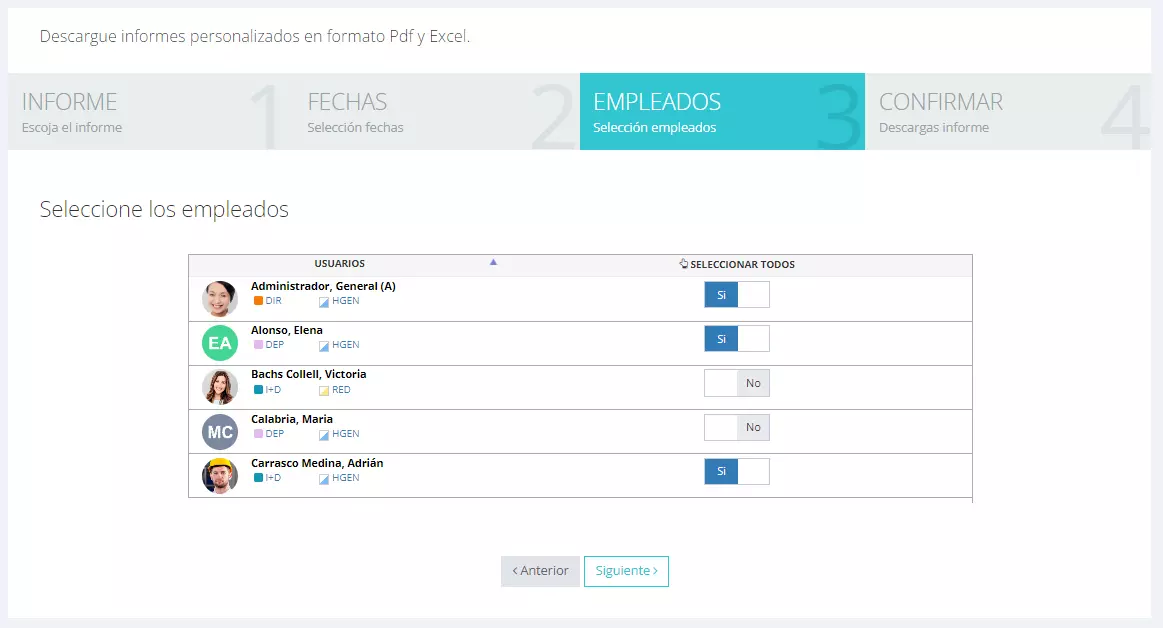1163x628 pixels.
Task: Click the HGEN schedule icon for Alonso, Elena
Action: pos(323,346)
